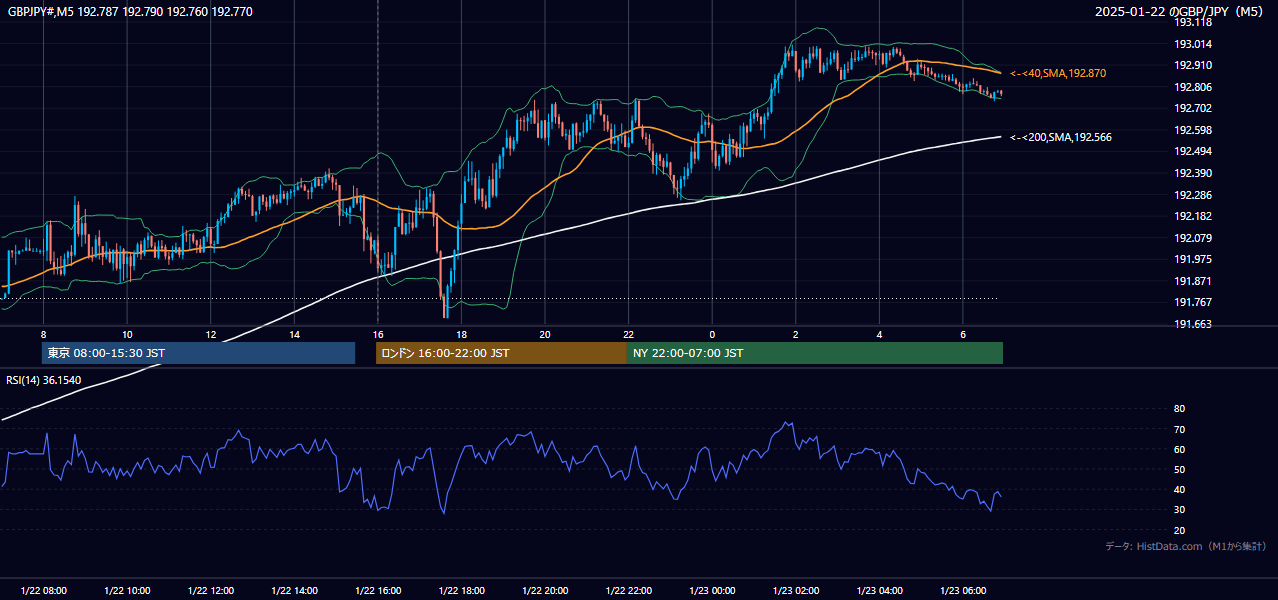Click hour label 14 under the price chart
This screenshot has height=600, width=1278.
(294, 335)
